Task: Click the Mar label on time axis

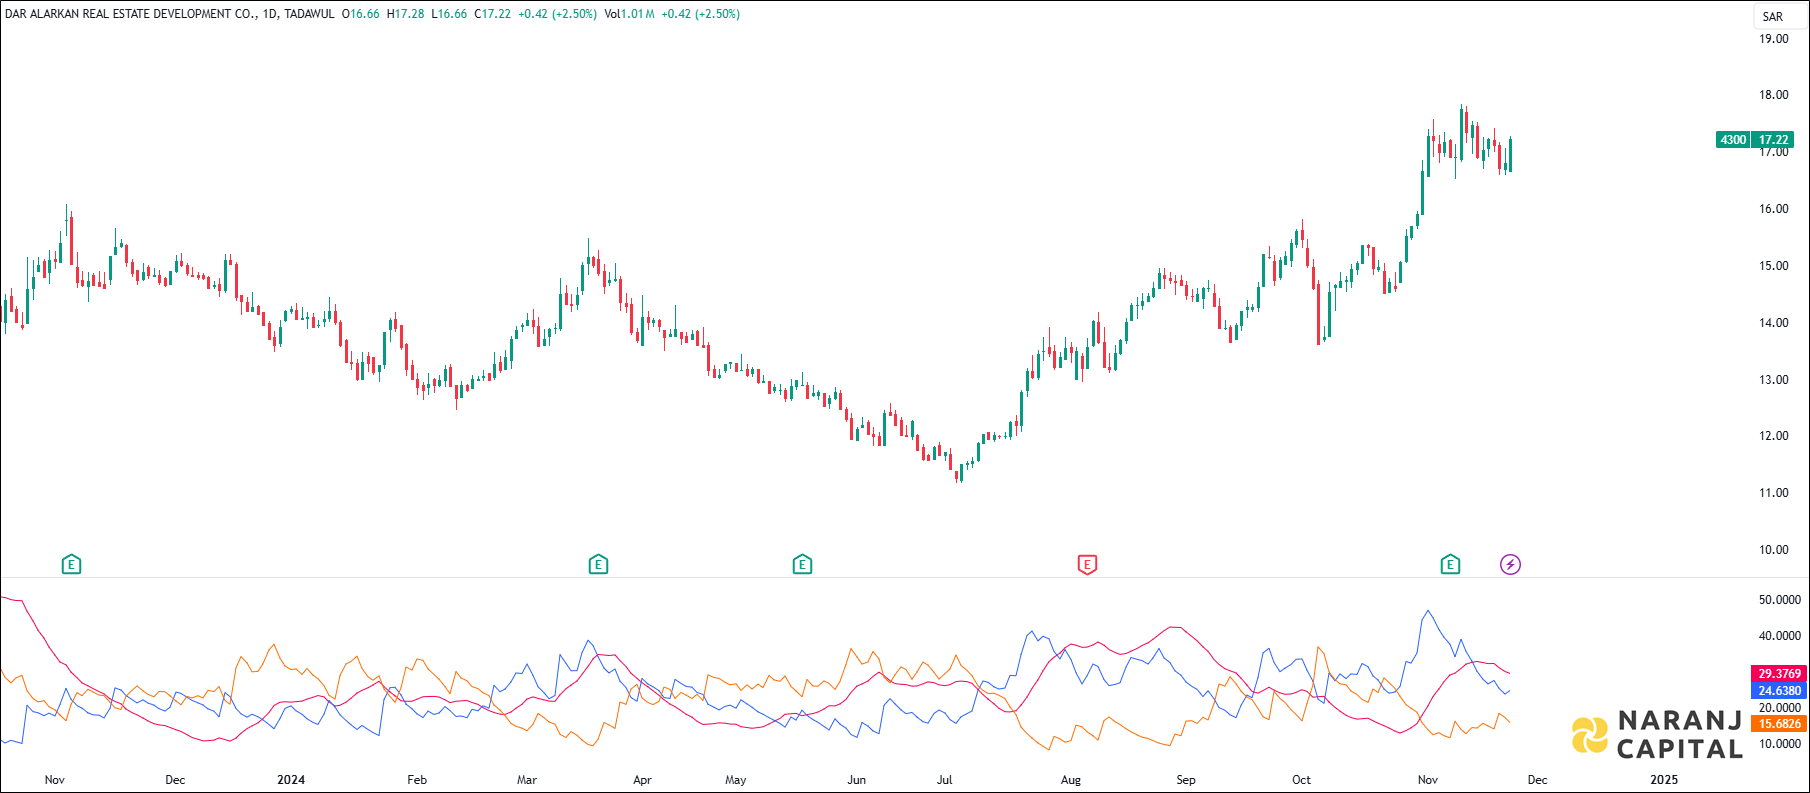Action: pyautogui.click(x=527, y=780)
